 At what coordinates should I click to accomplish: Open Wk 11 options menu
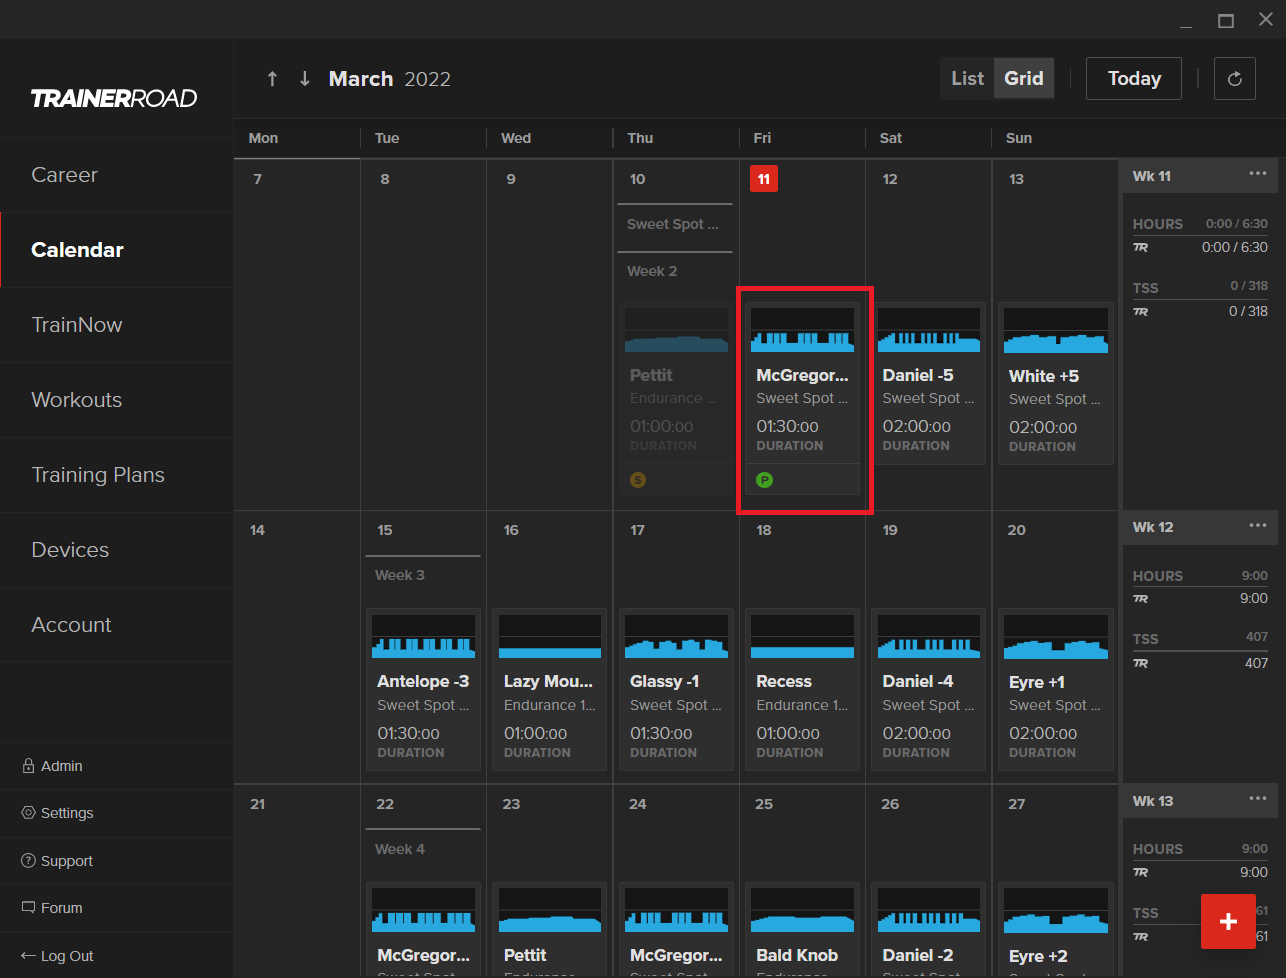pos(1257,174)
